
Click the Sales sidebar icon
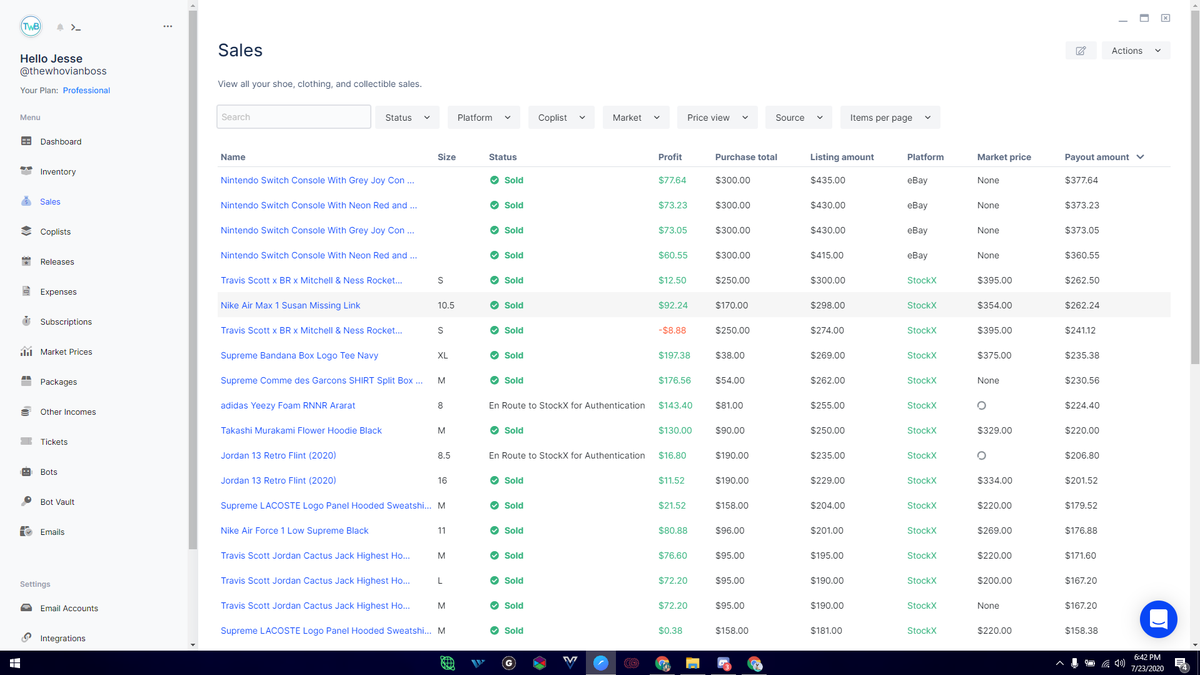26,201
